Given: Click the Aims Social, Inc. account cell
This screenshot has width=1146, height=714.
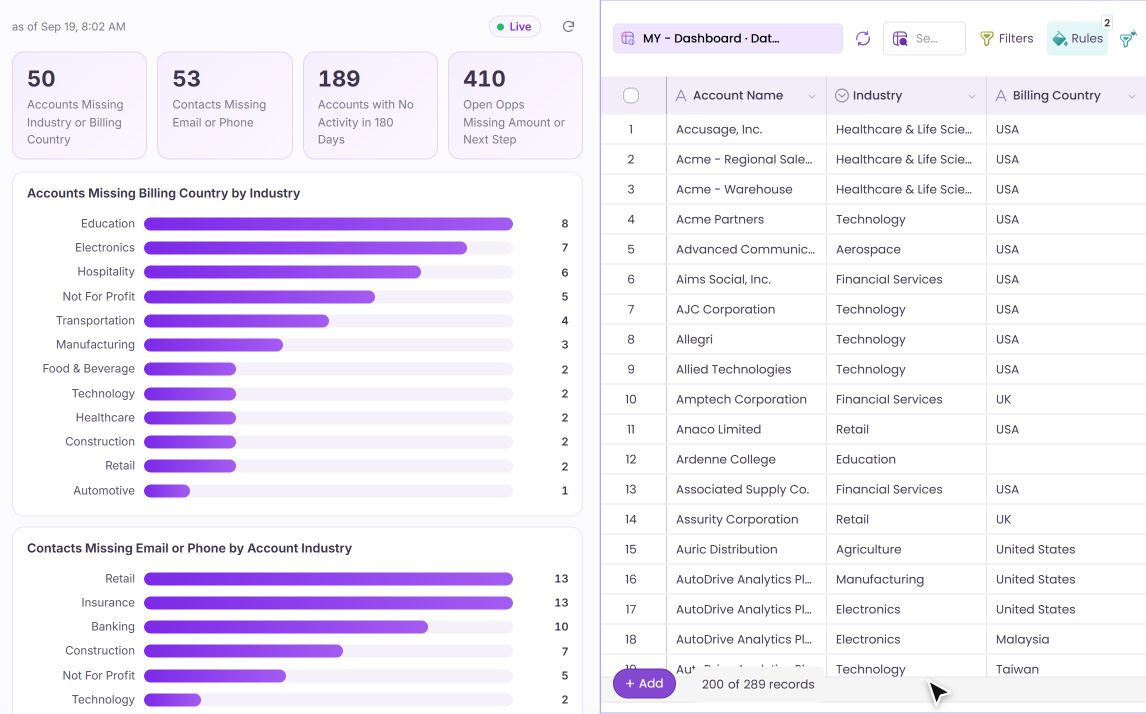Looking at the screenshot, I should [x=746, y=279].
